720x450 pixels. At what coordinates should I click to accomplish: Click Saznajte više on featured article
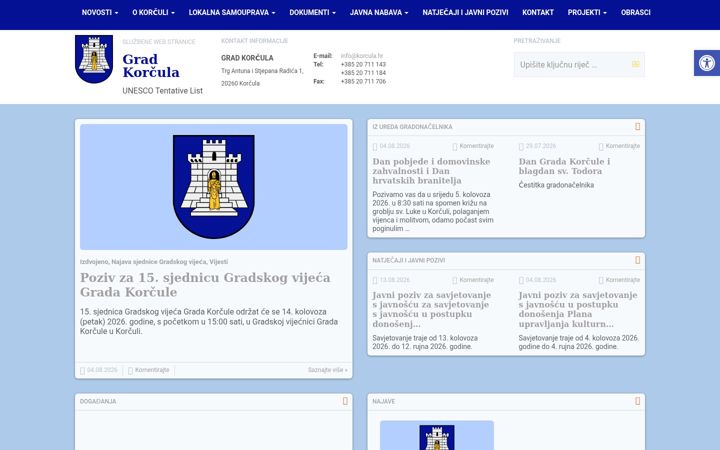[327, 370]
